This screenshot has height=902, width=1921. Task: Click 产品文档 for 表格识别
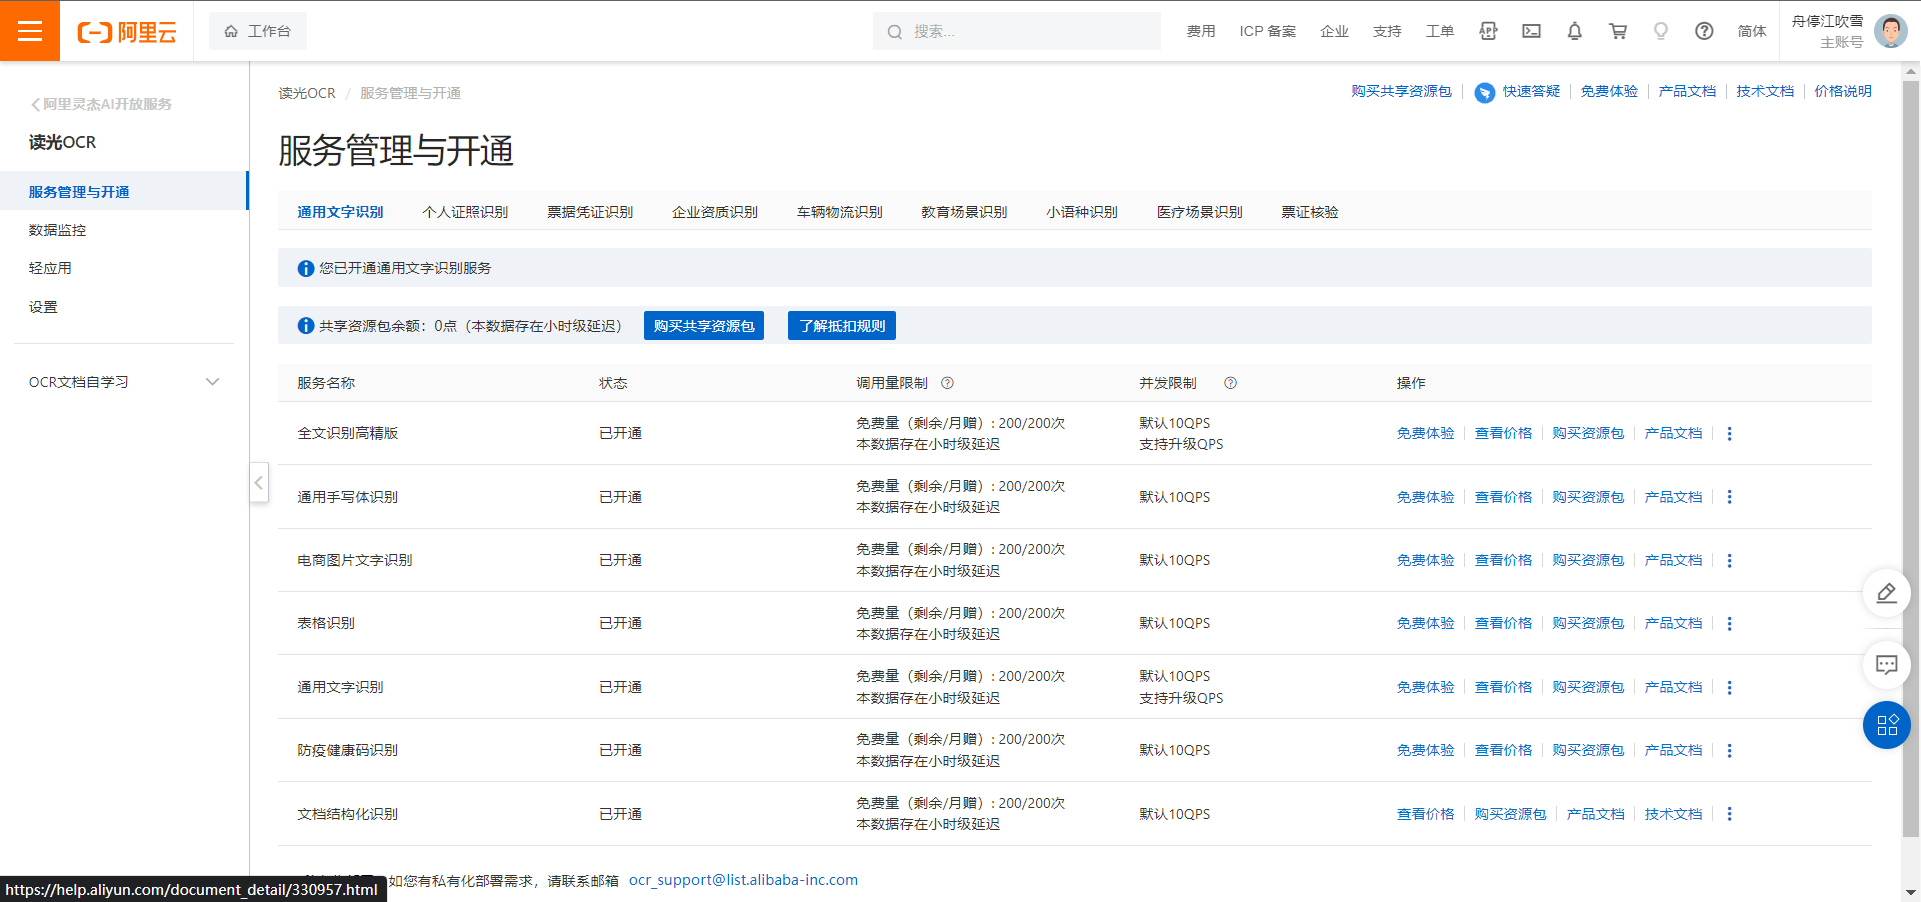tap(1673, 623)
